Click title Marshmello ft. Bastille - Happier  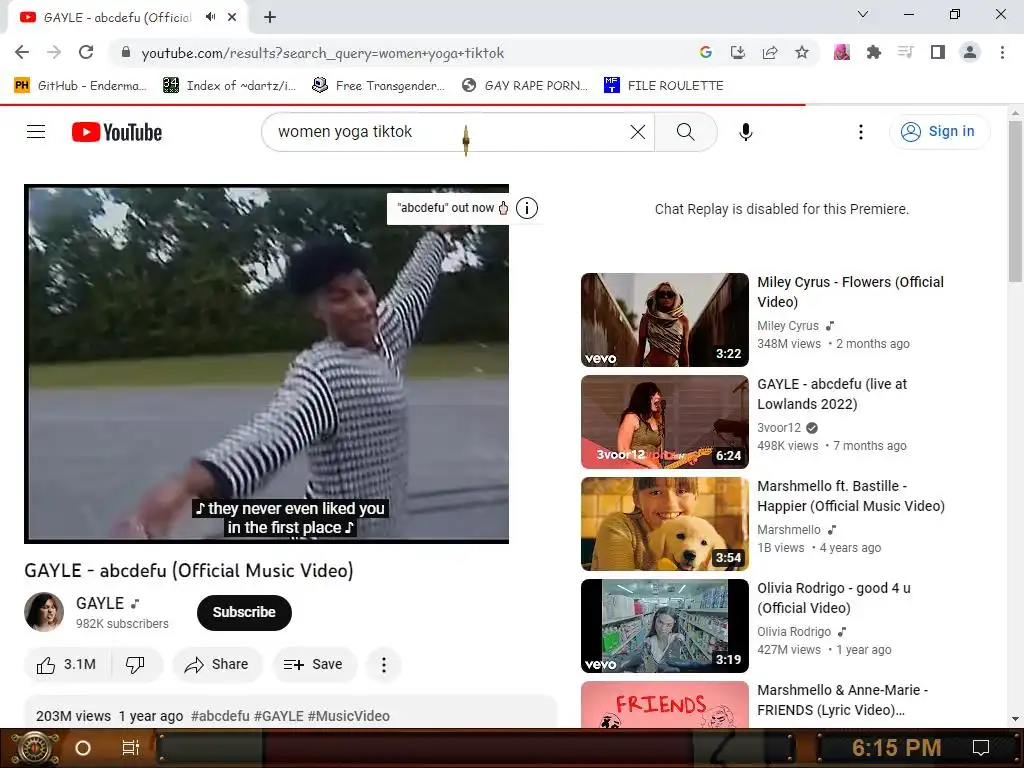[851, 496]
